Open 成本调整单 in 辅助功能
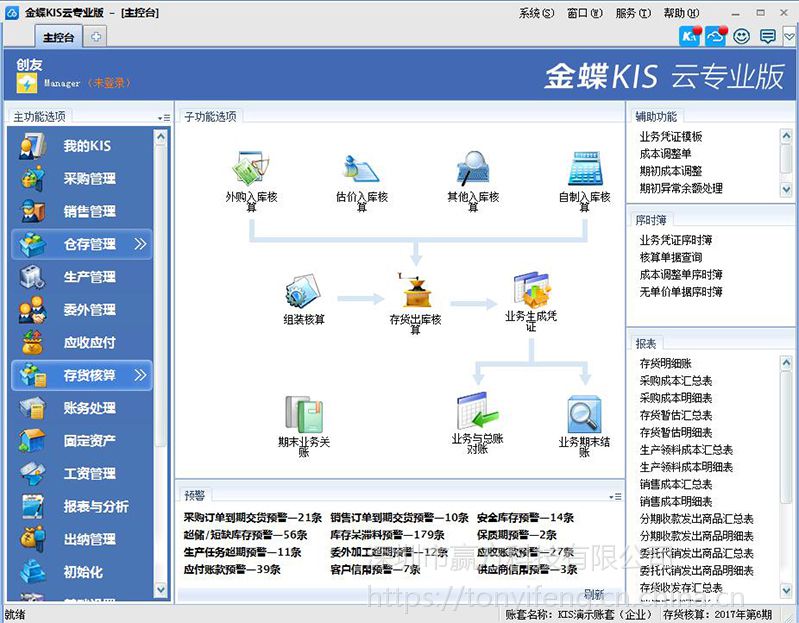Screen dimensions: 799x623 (665, 154)
